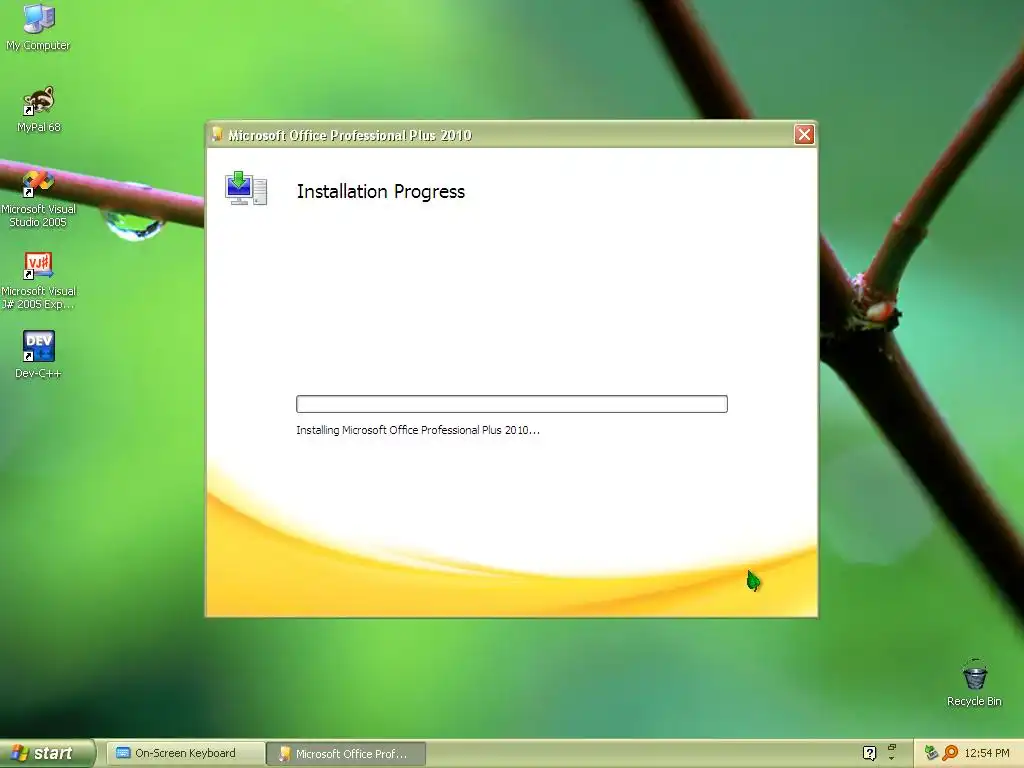Close the Office 2010 setup window
1024x768 pixels.
(804, 135)
